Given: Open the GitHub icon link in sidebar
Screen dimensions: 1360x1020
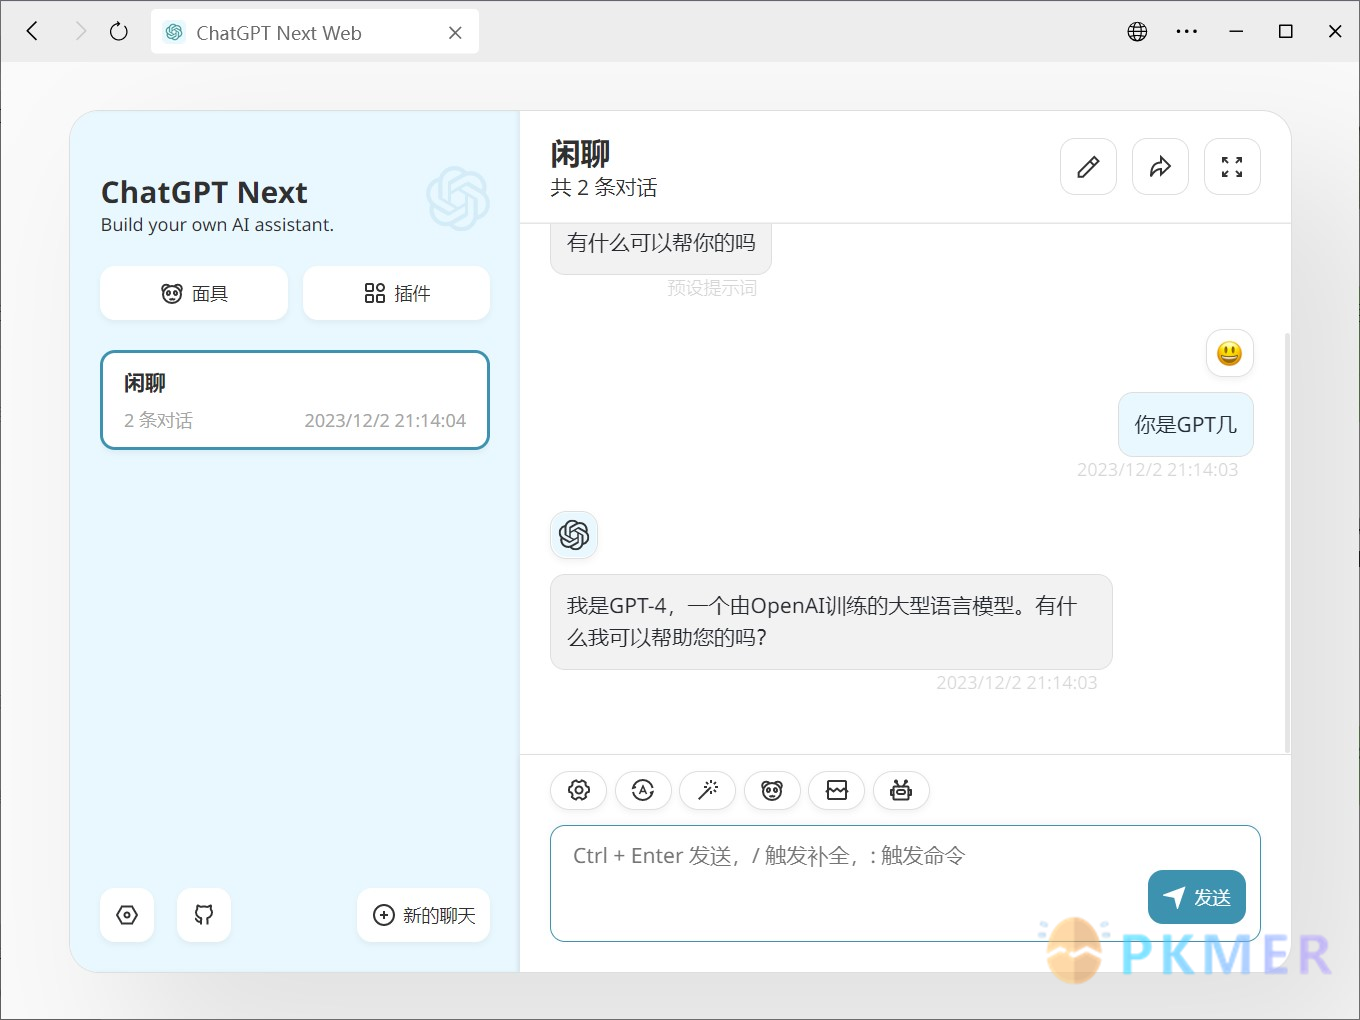Looking at the screenshot, I should [x=204, y=915].
